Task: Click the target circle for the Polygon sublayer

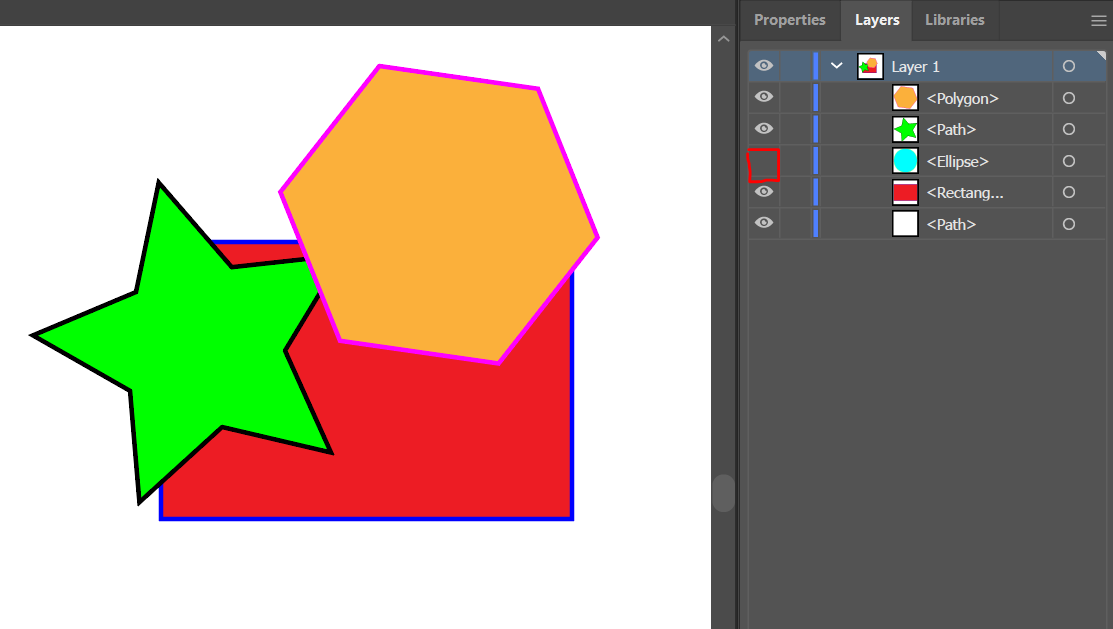Action: click(x=1069, y=98)
